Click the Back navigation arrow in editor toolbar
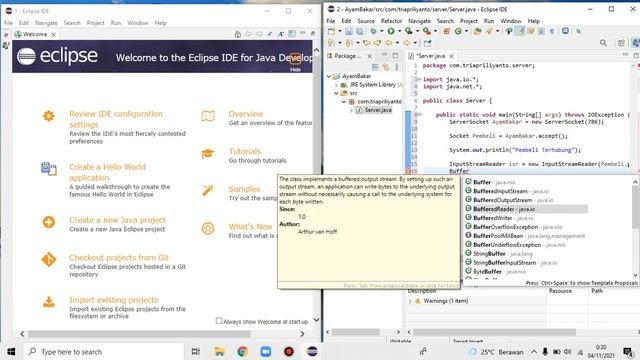 (389, 42)
